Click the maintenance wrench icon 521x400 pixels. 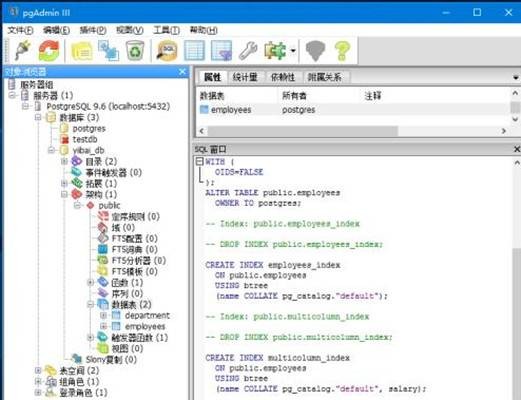(x=248, y=51)
